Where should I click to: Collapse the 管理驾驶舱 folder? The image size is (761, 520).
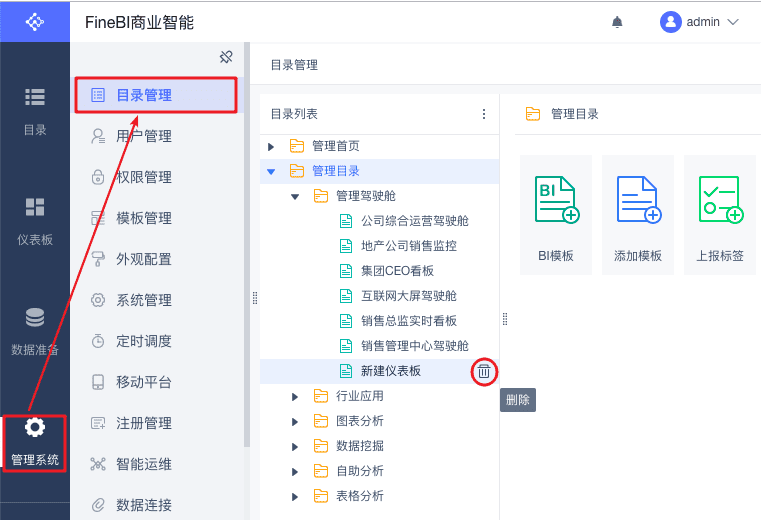(x=295, y=196)
